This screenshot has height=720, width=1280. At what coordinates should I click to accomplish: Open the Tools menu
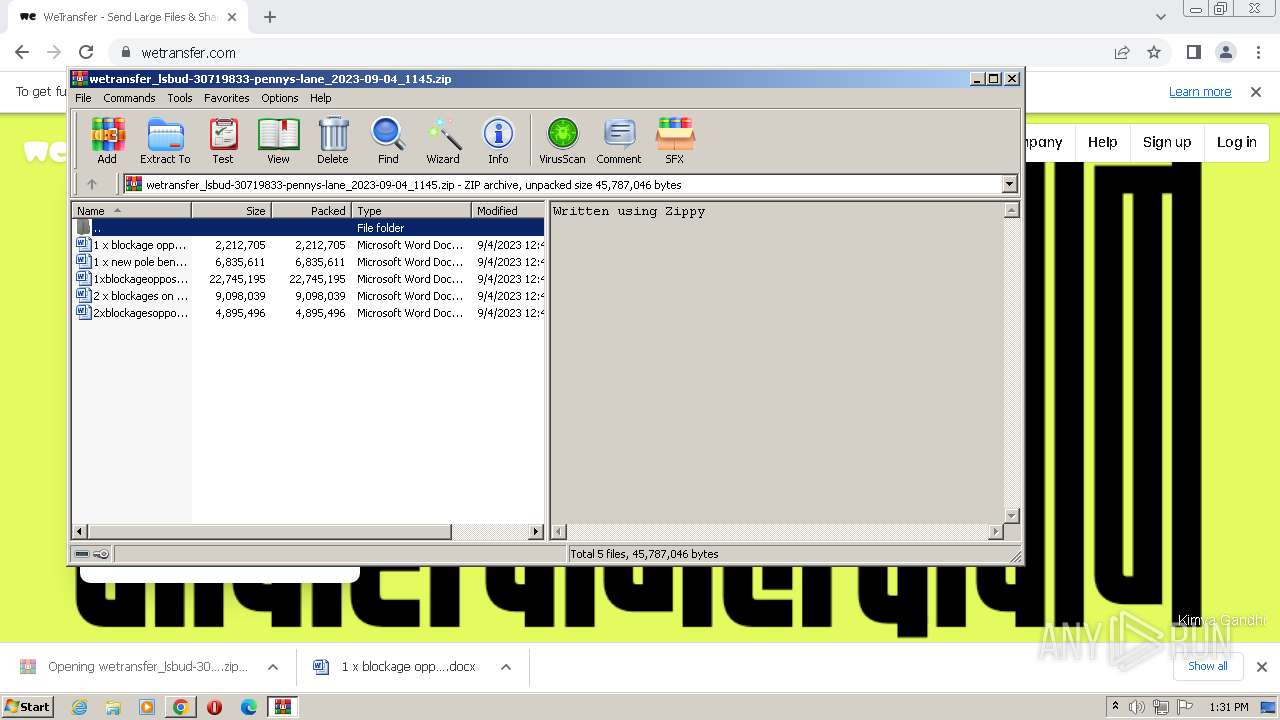click(180, 98)
